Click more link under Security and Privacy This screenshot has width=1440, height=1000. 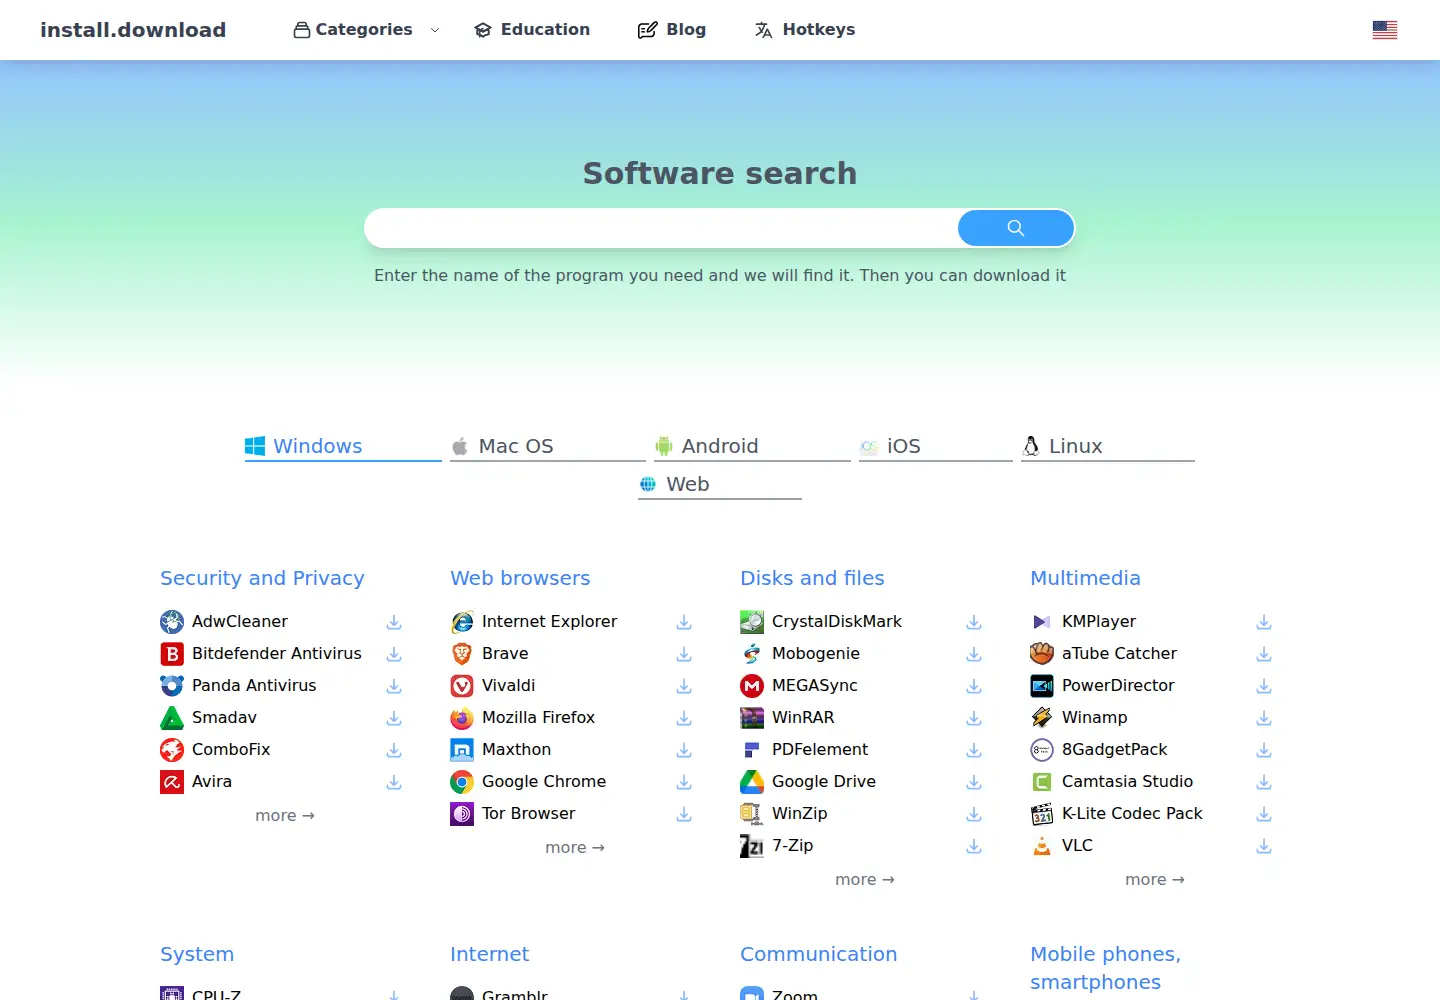(x=285, y=816)
